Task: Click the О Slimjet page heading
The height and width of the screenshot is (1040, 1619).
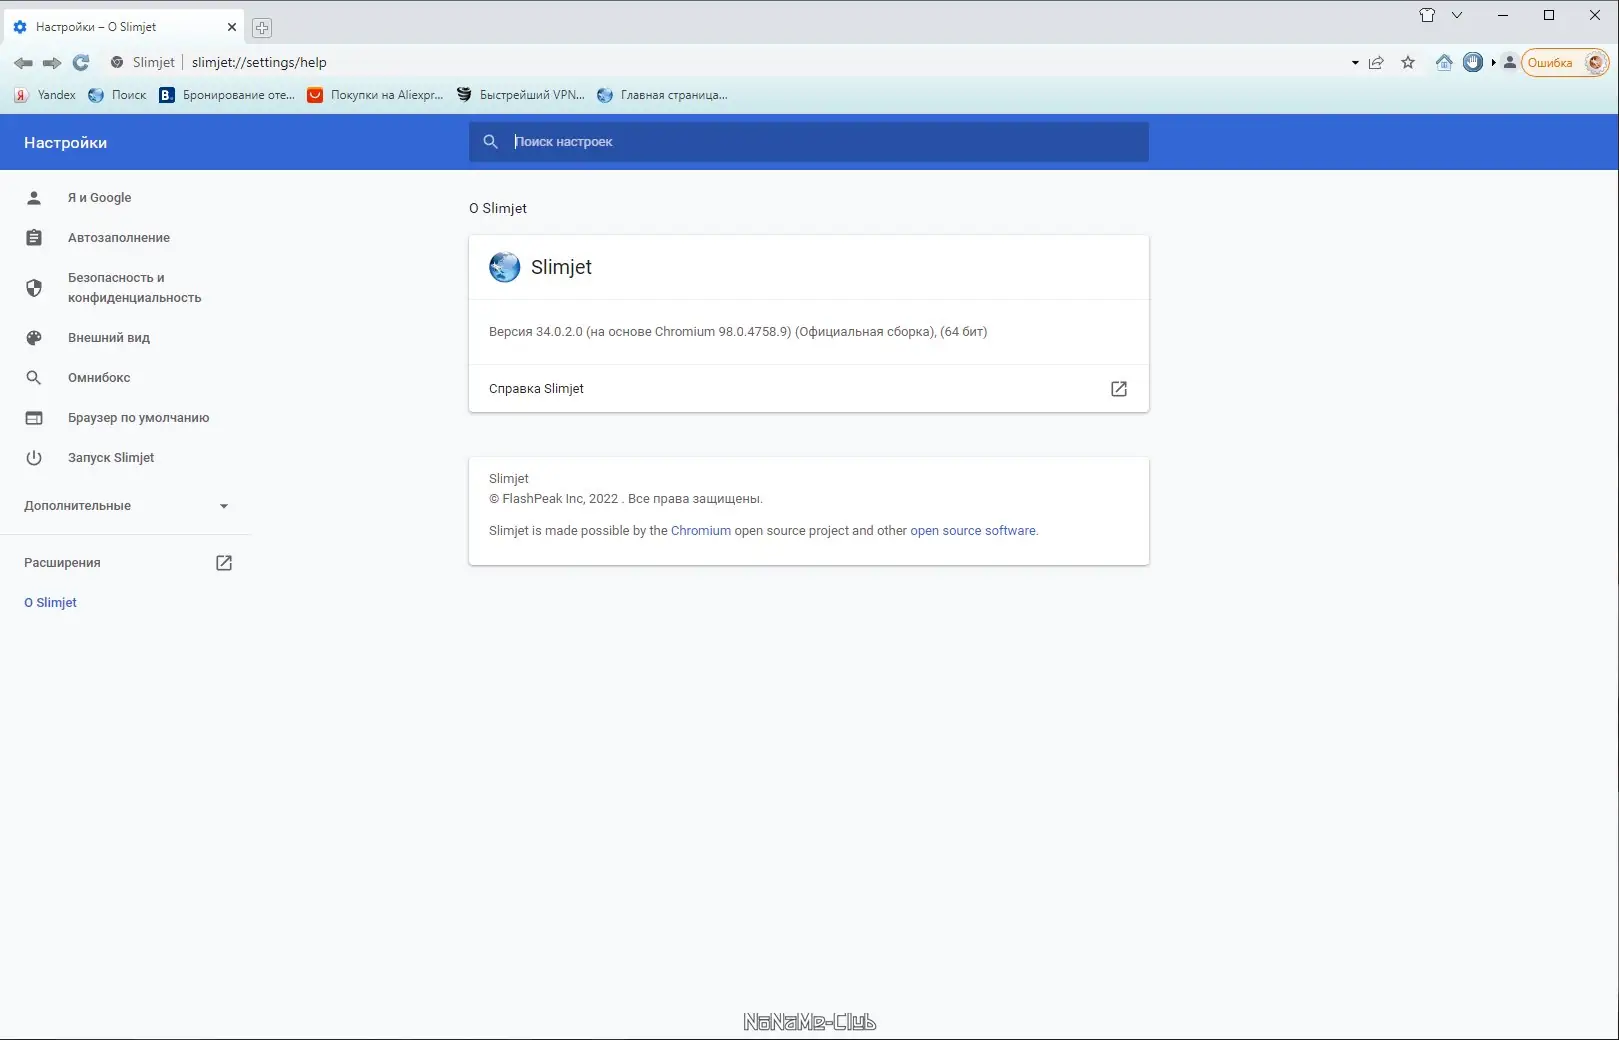Action: coord(498,208)
